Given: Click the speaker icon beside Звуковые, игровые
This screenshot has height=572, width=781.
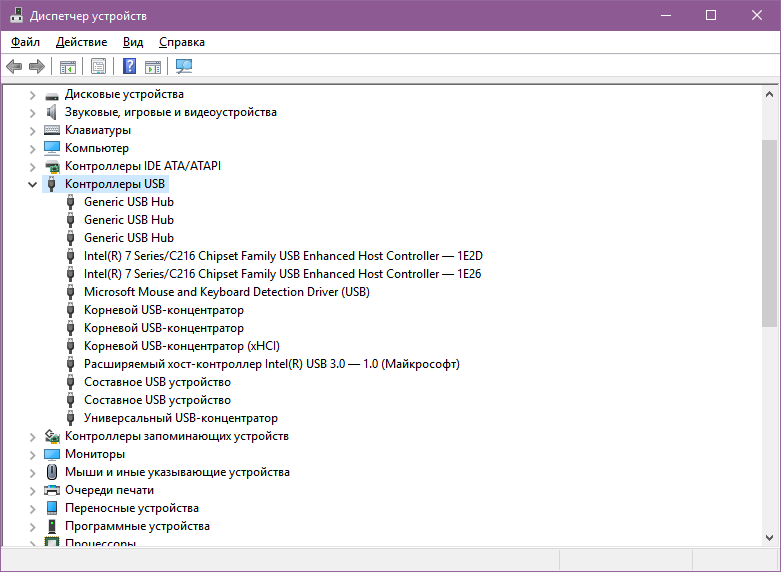Looking at the screenshot, I should point(52,112).
